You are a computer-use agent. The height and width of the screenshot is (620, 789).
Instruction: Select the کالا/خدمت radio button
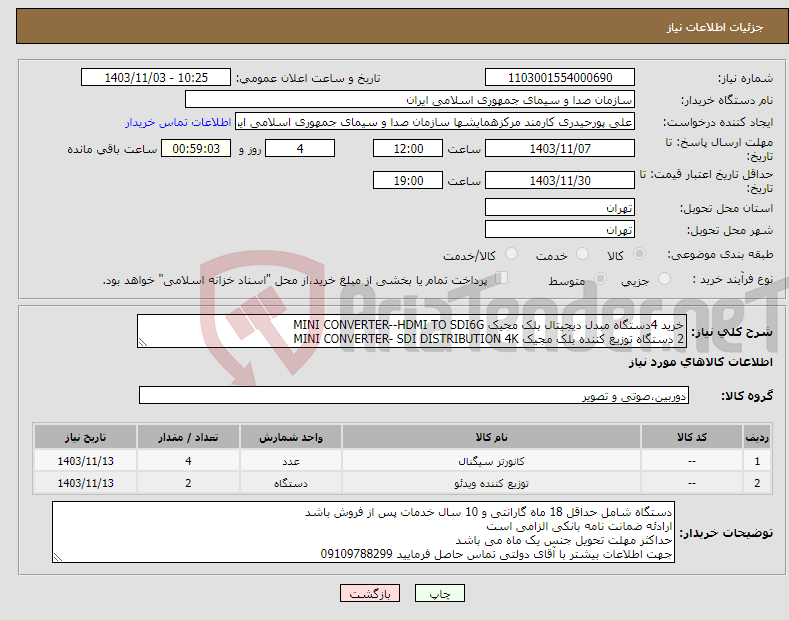coord(511,254)
